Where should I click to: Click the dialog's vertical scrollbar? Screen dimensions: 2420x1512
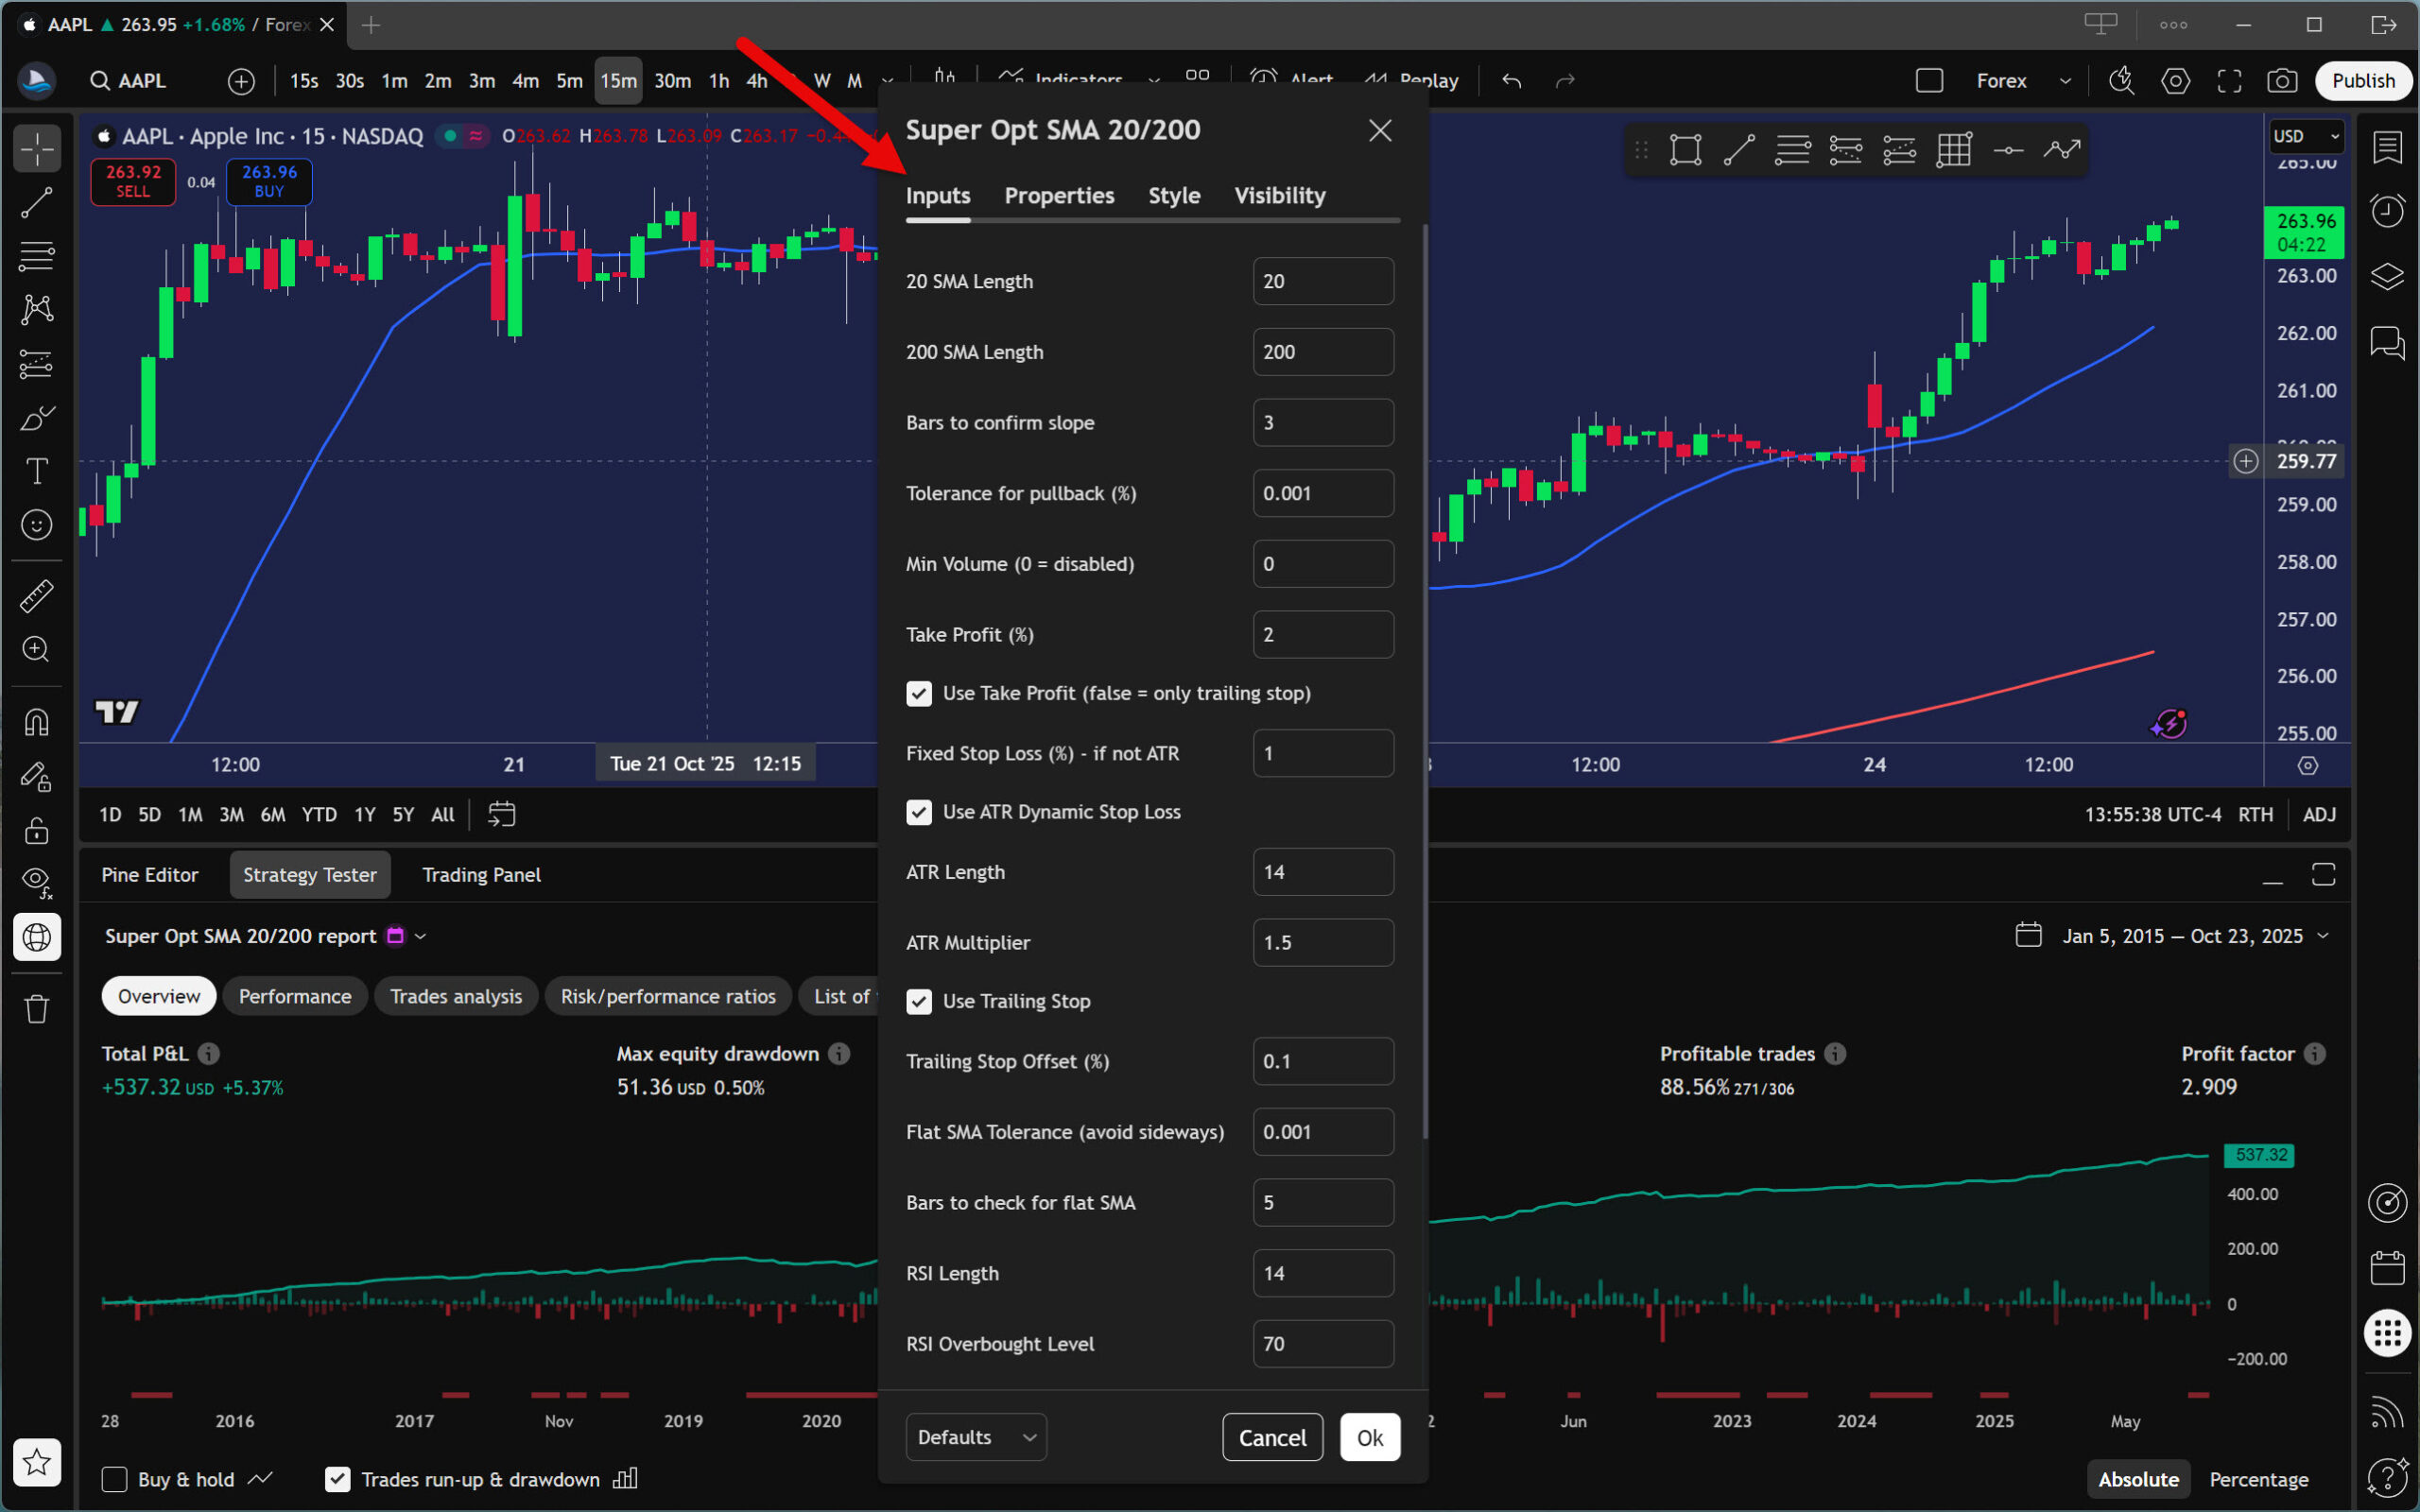click(x=1424, y=680)
